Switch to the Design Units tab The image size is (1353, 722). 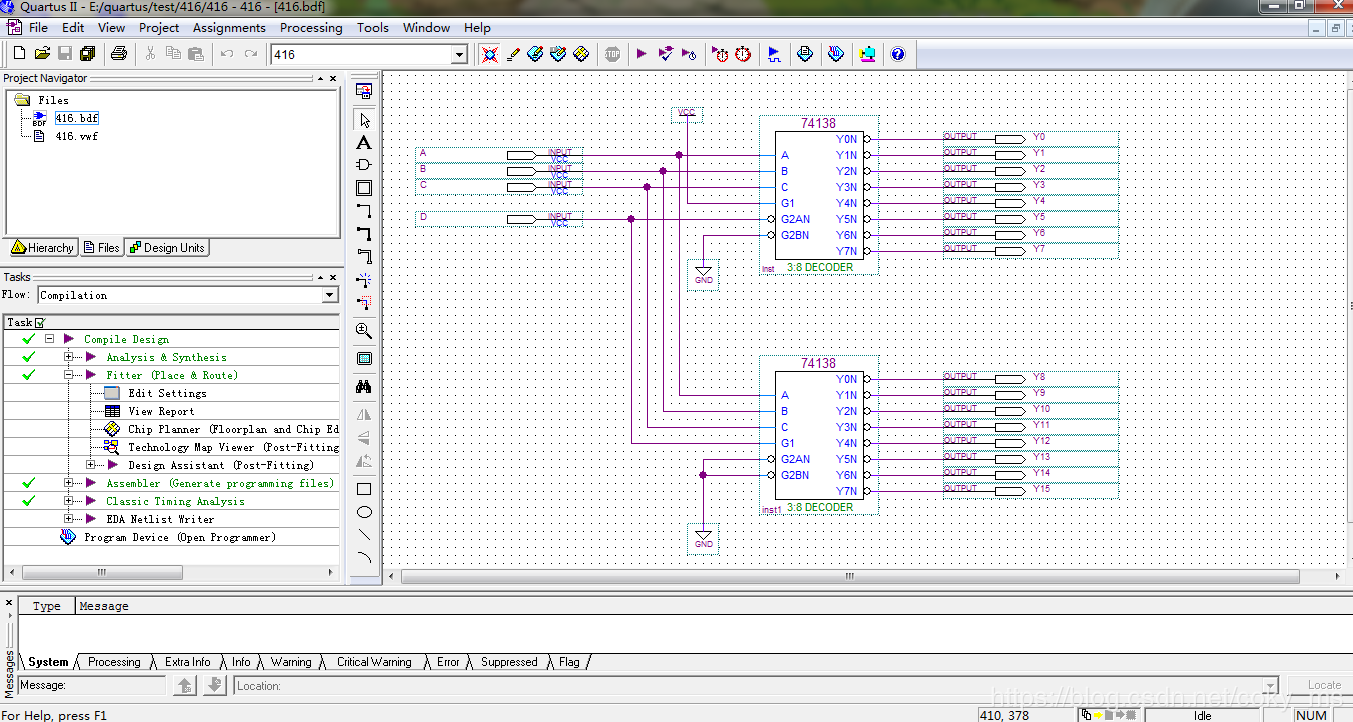point(167,248)
